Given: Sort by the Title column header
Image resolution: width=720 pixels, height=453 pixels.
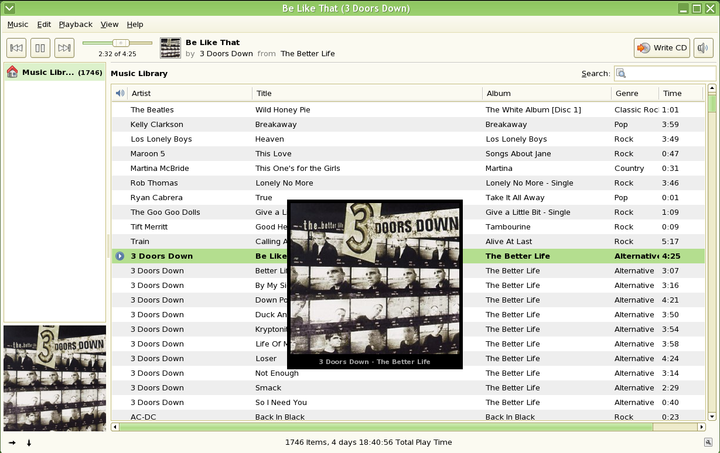Looking at the screenshot, I should [x=367, y=93].
